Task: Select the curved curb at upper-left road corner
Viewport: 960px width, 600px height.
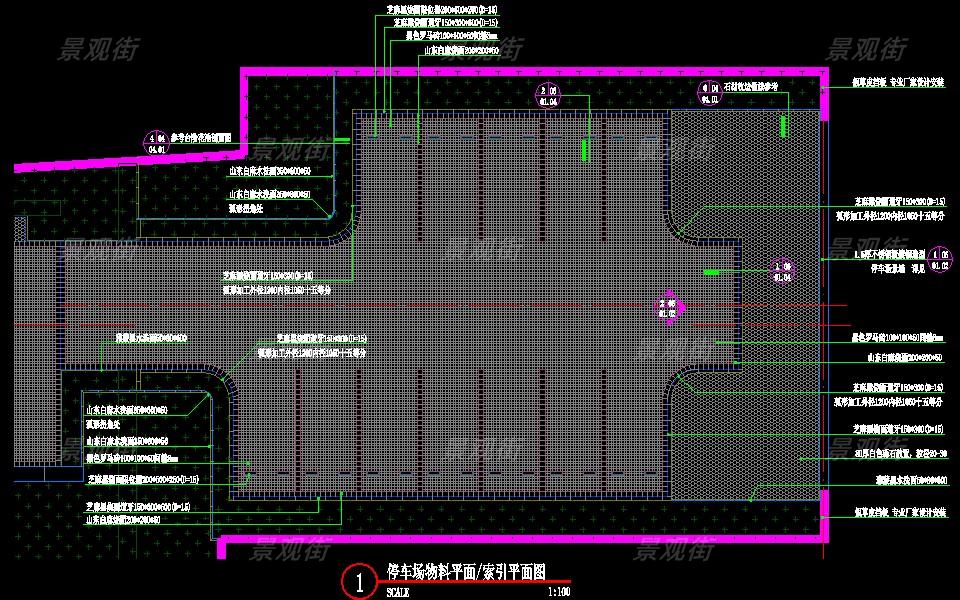Action: click(346, 233)
